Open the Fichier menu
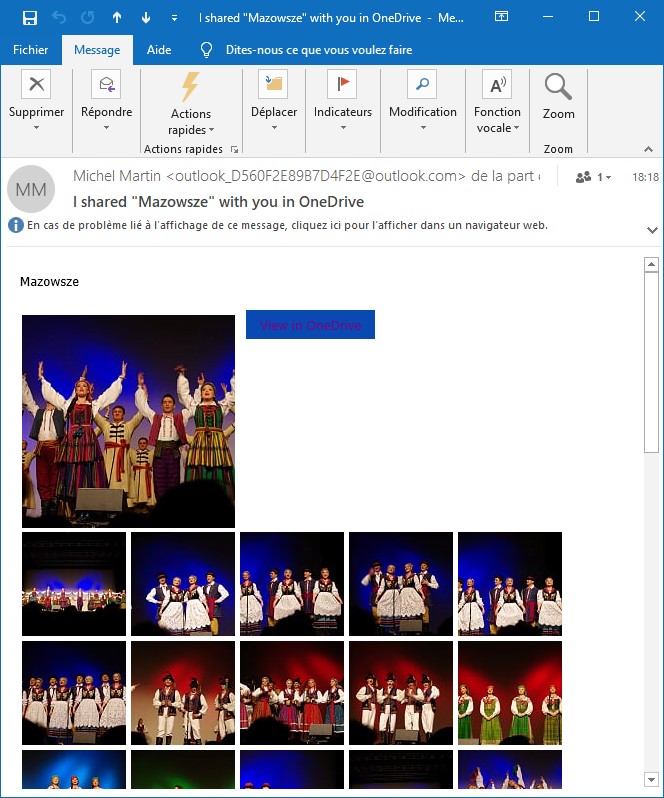 [30, 50]
